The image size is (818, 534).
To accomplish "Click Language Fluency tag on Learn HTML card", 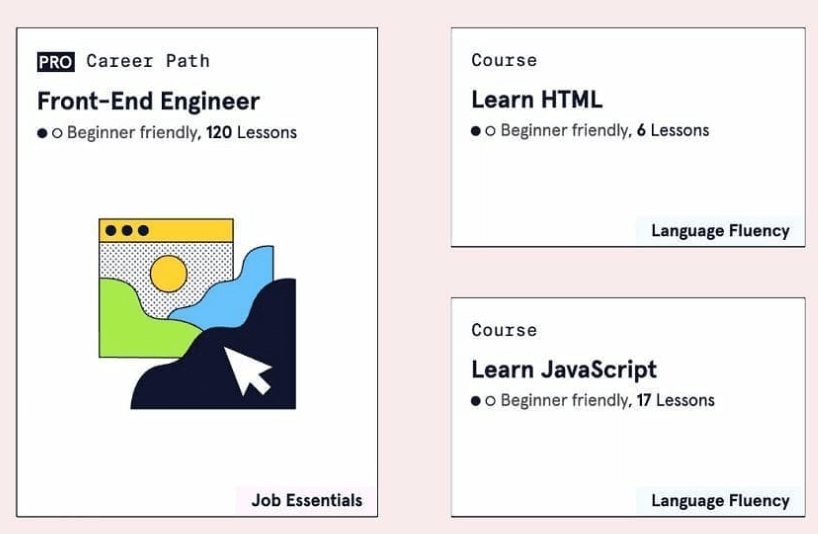I will point(720,231).
